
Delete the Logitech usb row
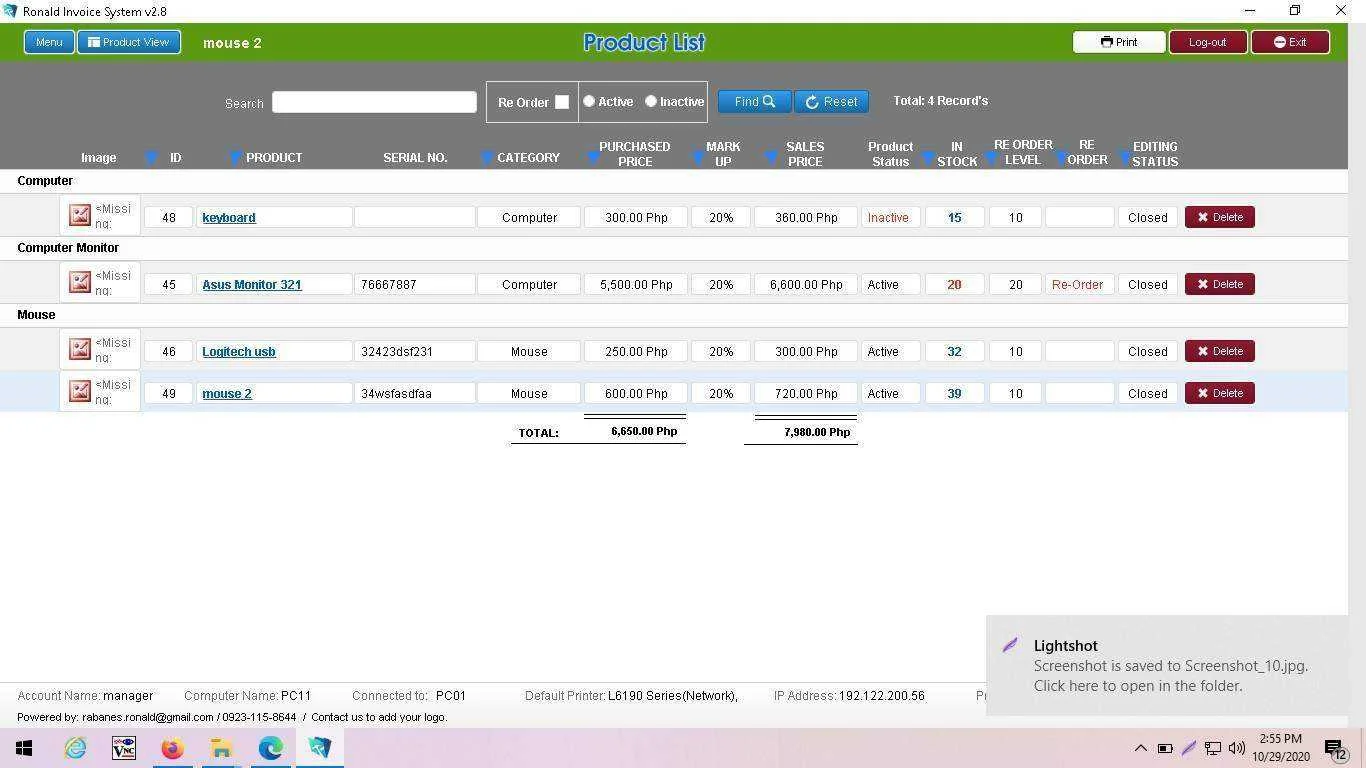pos(1220,351)
